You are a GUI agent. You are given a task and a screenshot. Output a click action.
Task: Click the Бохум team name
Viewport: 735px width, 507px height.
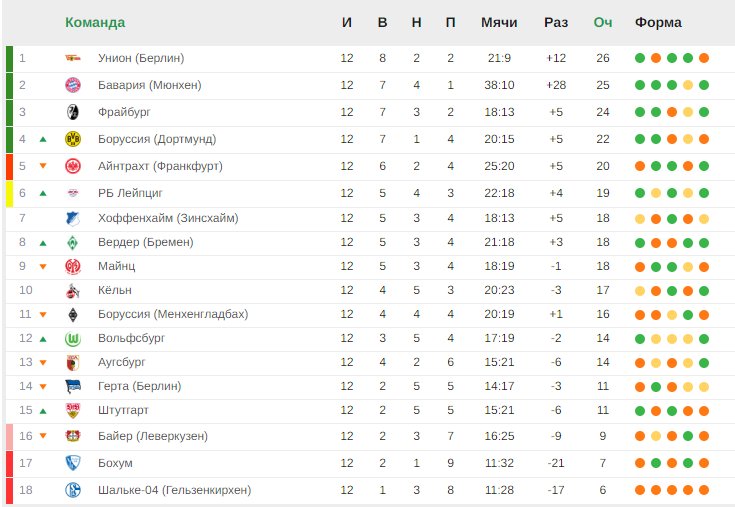click(115, 463)
